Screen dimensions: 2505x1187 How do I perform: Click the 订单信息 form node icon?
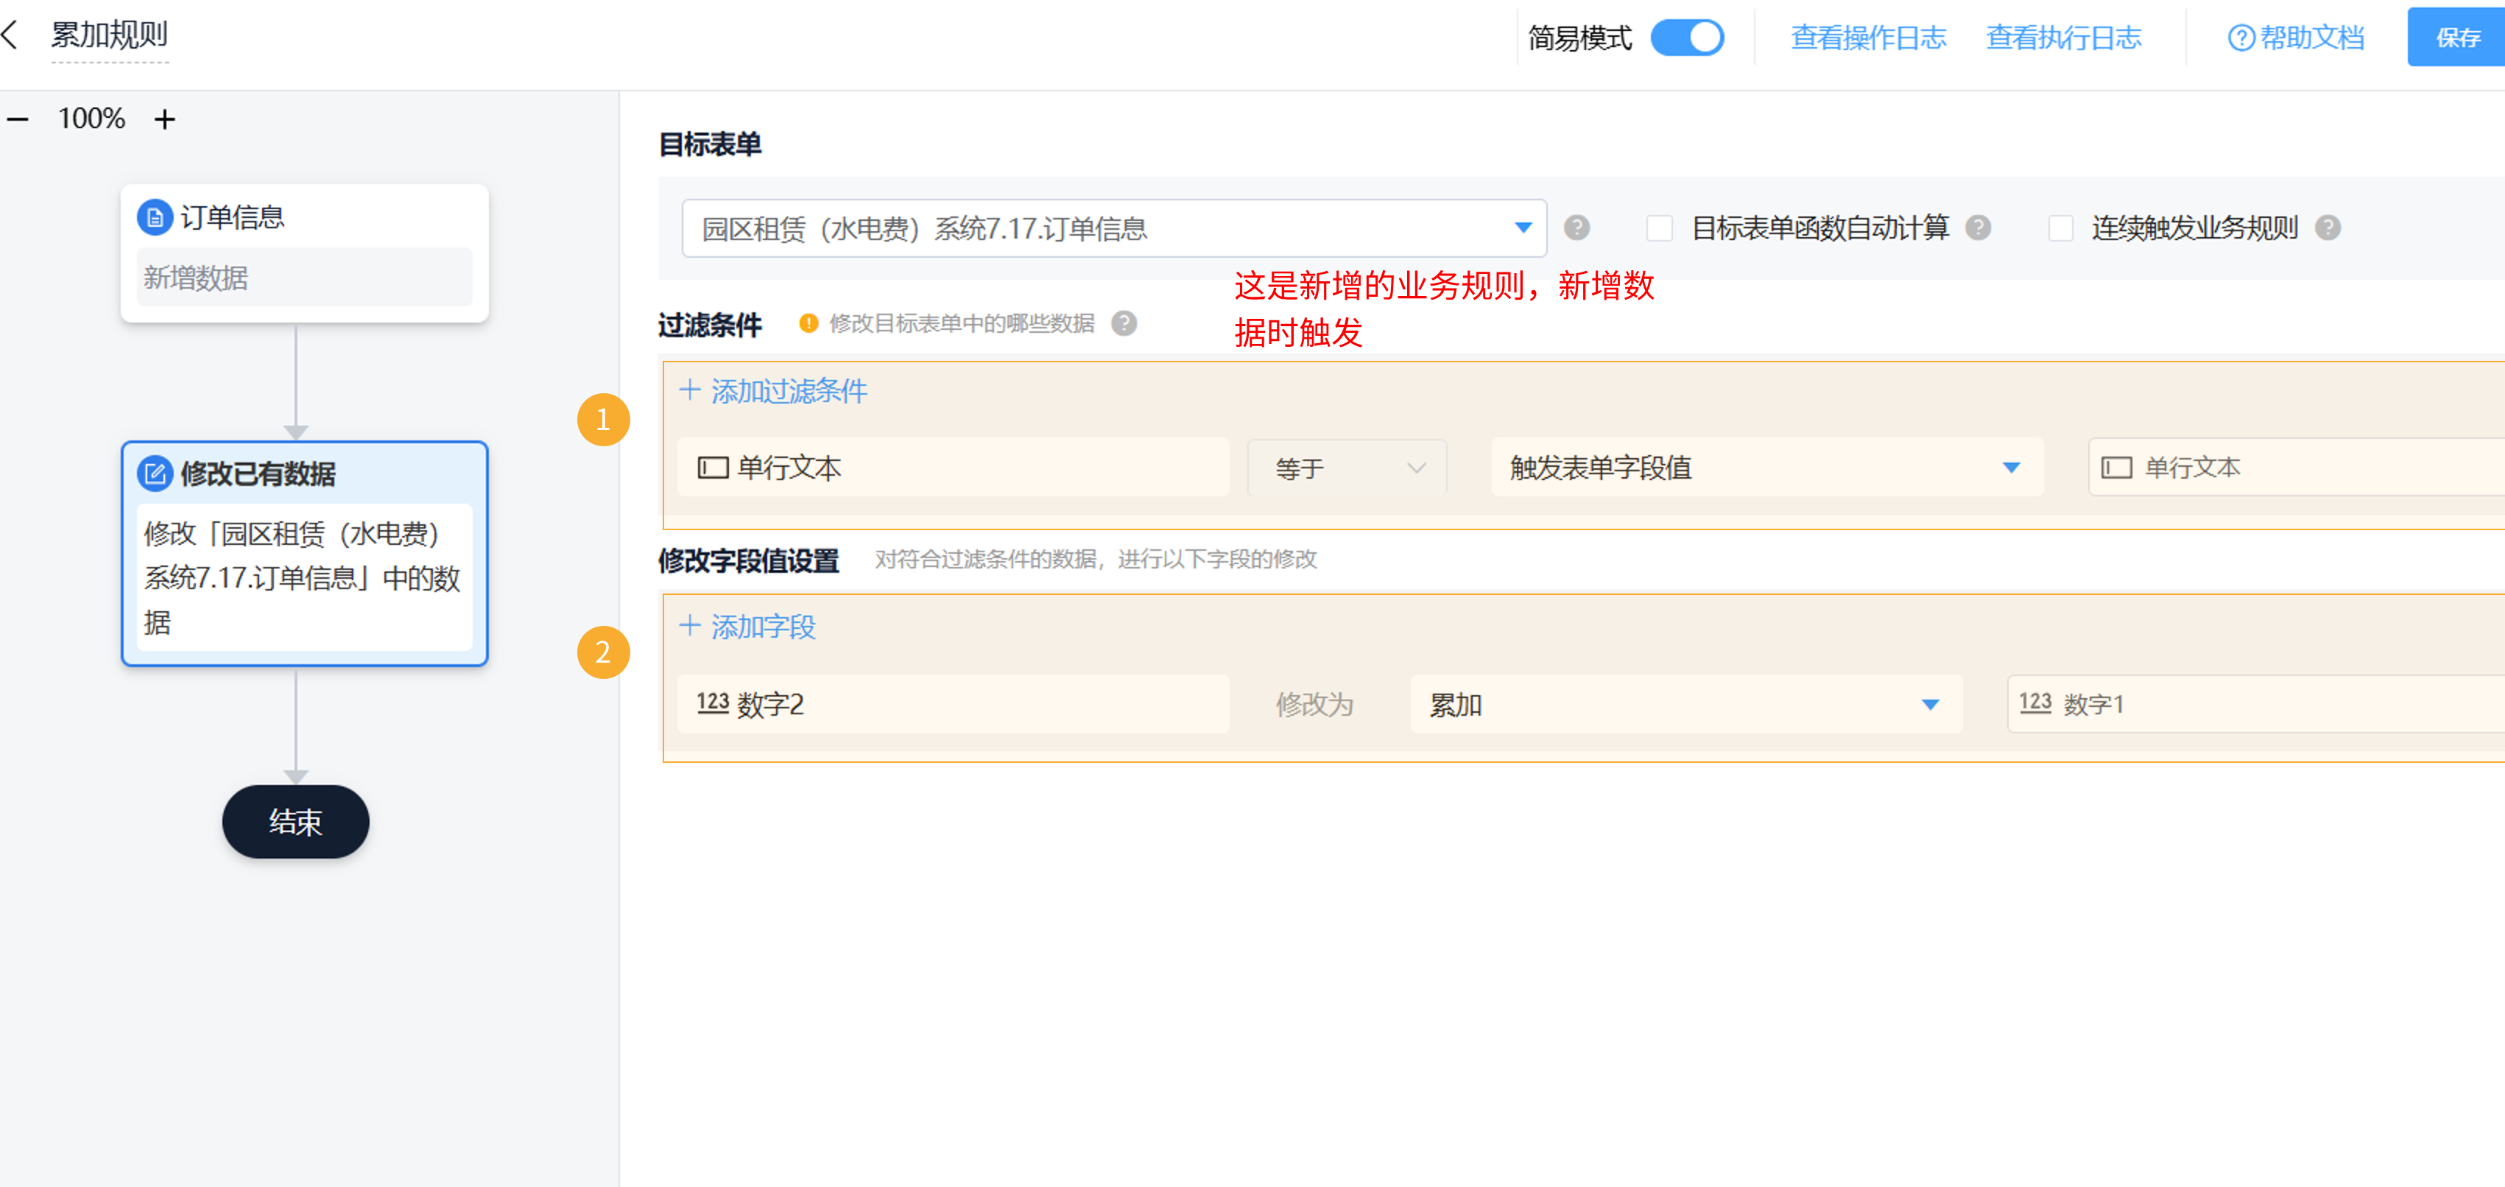tap(155, 217)
